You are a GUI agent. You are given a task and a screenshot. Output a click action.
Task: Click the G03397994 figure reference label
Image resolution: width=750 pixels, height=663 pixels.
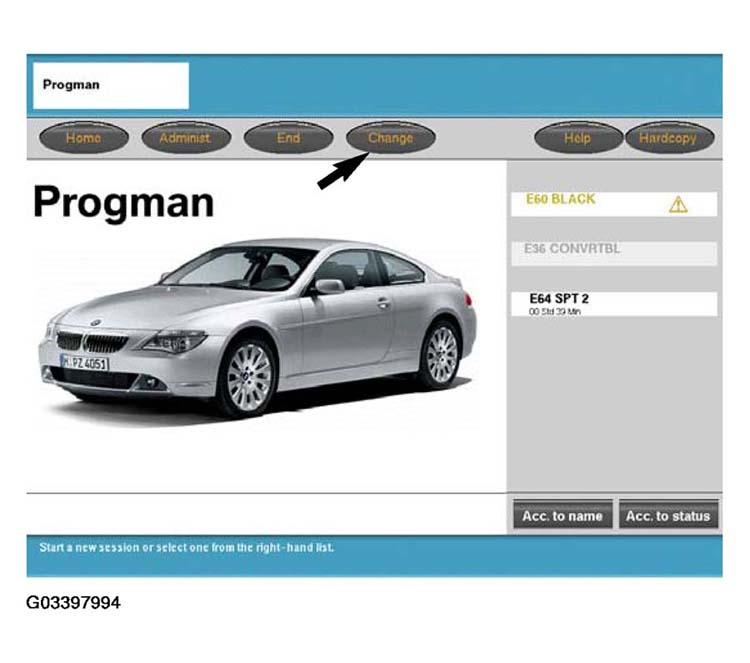[x=74, y=603]
